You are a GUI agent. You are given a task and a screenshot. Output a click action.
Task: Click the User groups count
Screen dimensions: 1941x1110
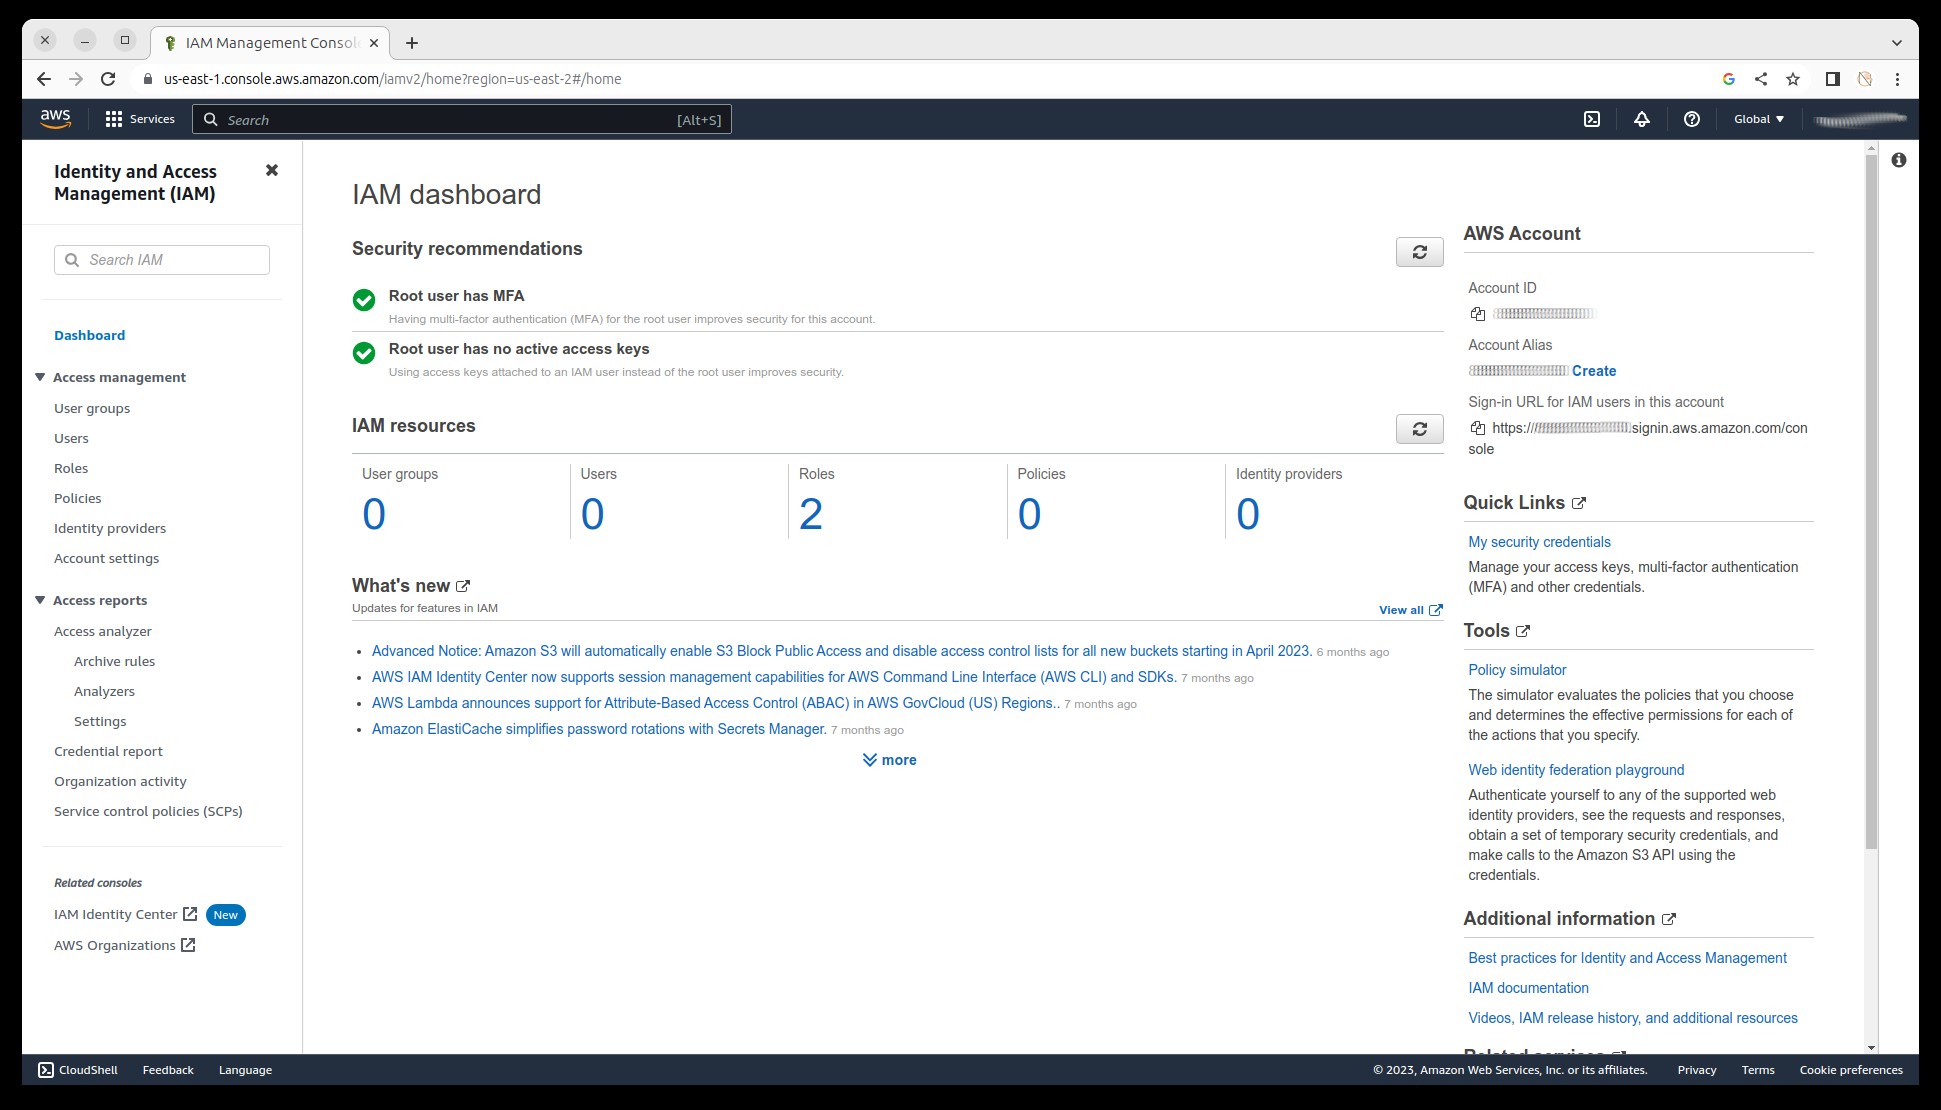(374, 515)
